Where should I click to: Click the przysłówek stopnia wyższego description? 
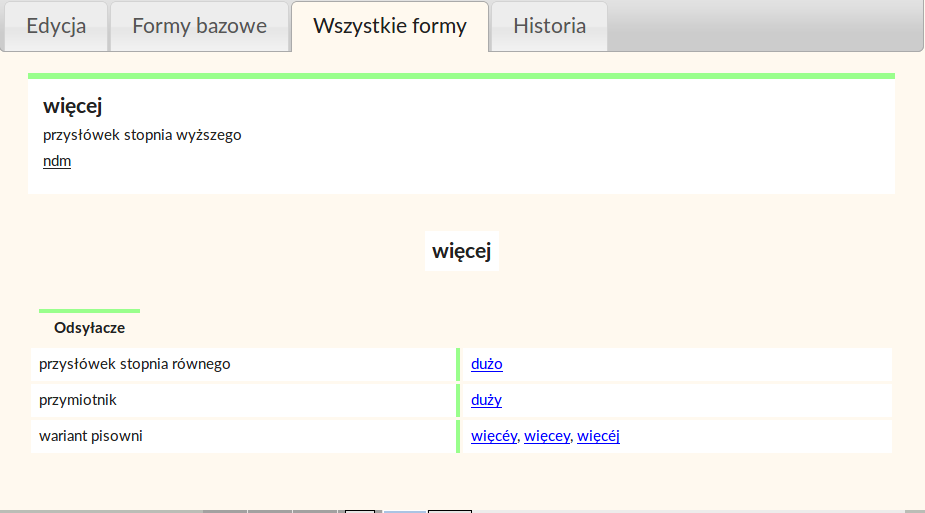tap(142, 135)
